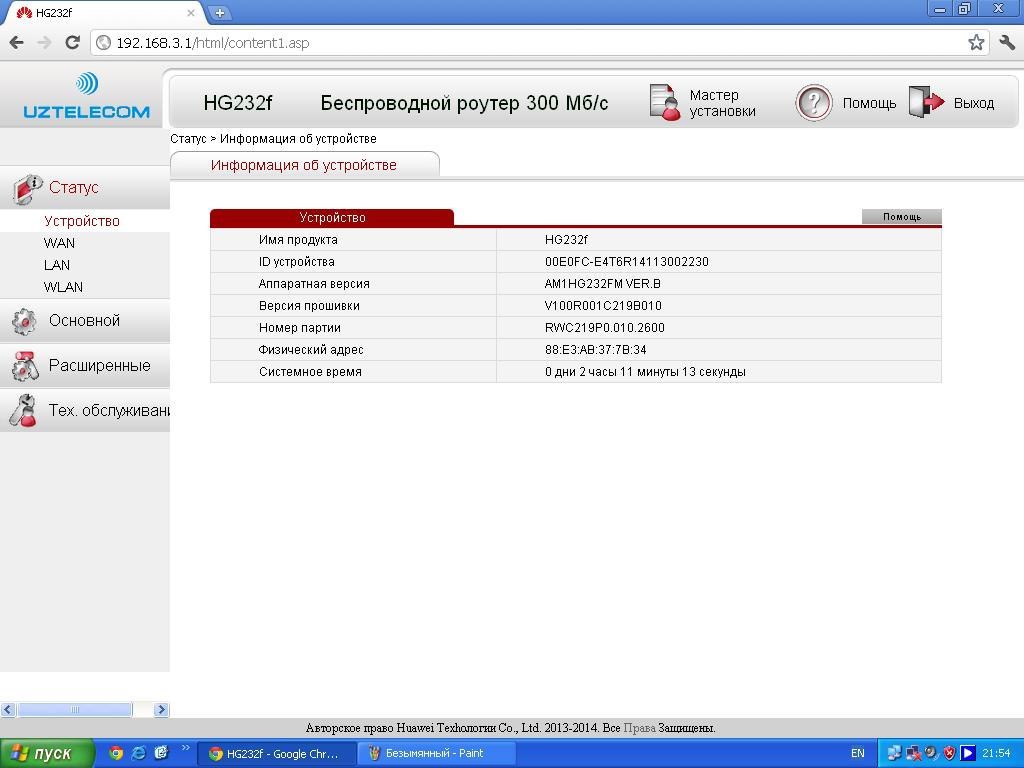Screen dimensions: 1024x768
Task: Select Устройство in the sidebar
Action: pos(82,221)
